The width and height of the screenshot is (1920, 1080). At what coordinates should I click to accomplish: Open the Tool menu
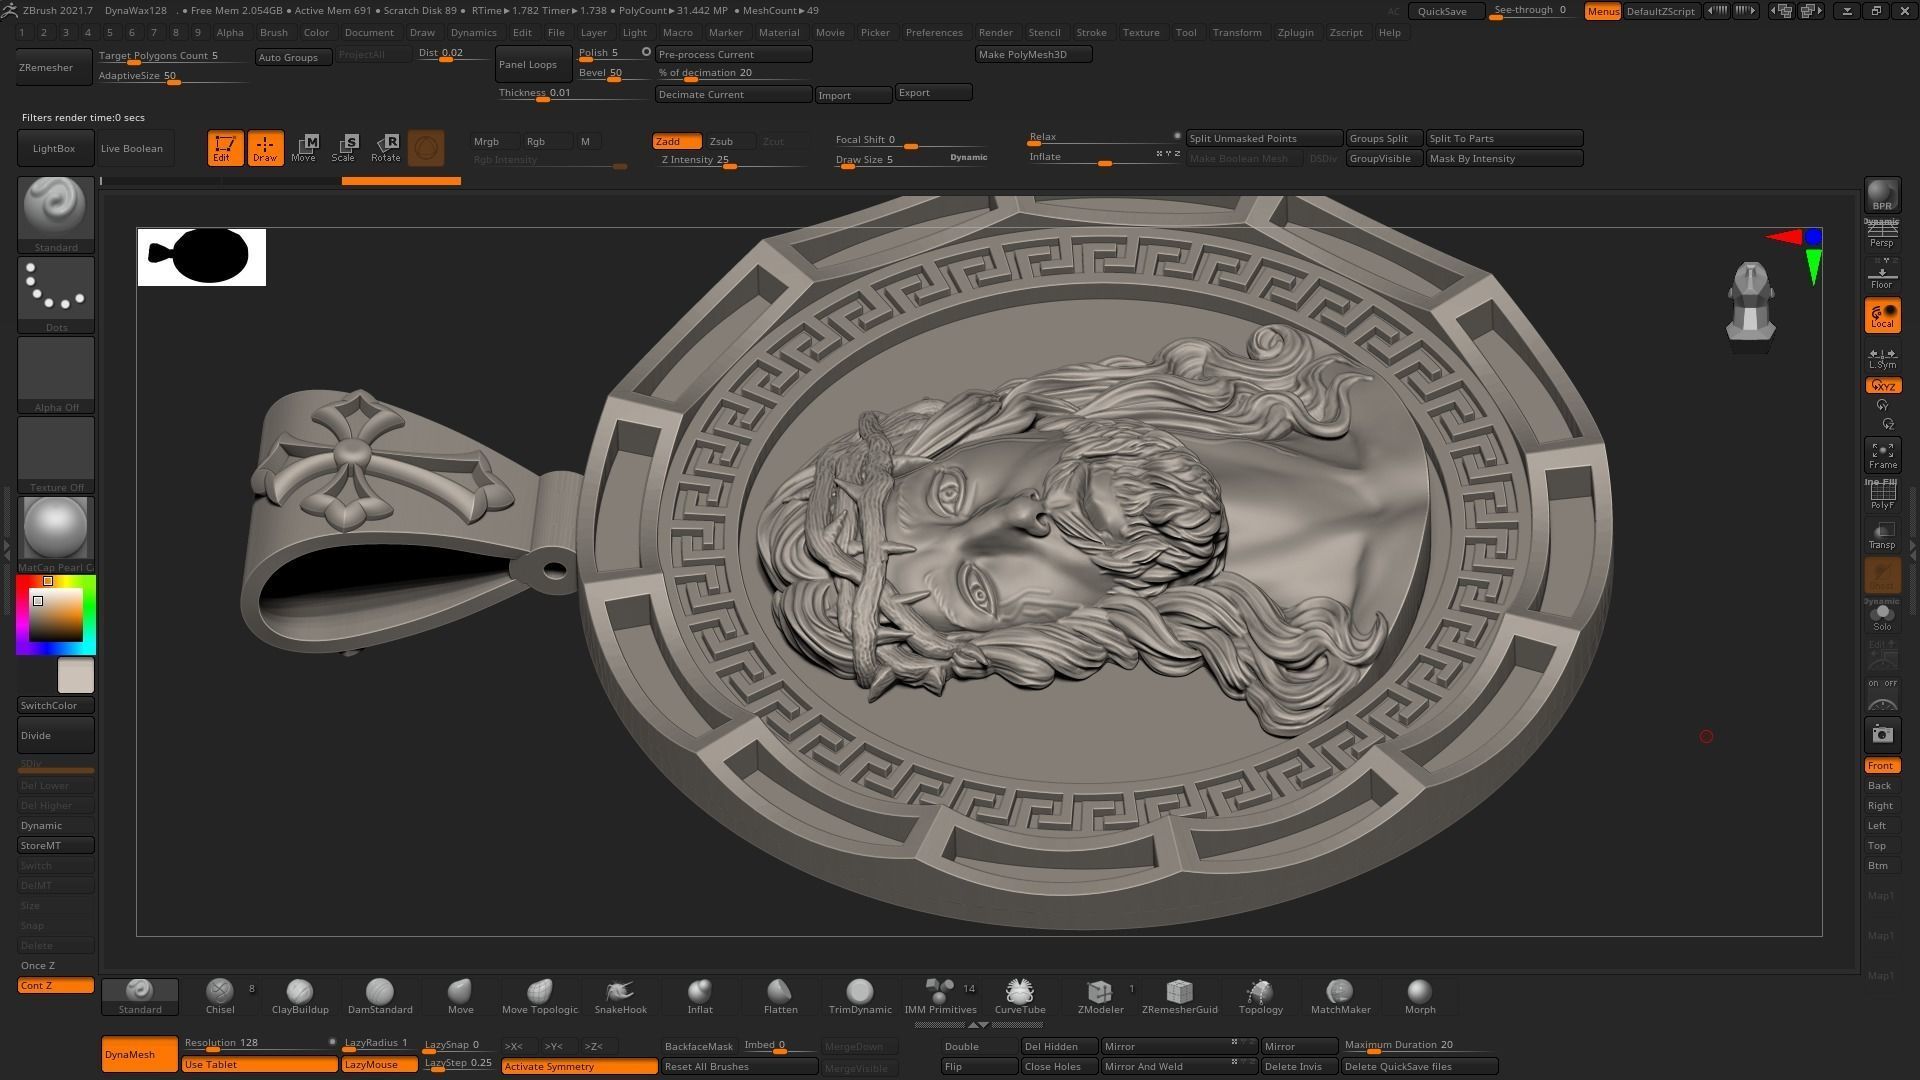tap(1185, 32)
